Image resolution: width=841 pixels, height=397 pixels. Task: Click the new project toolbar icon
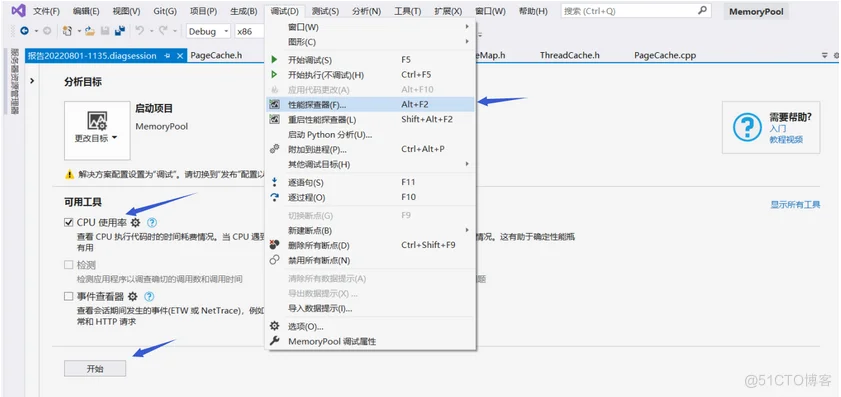point(67,31)
